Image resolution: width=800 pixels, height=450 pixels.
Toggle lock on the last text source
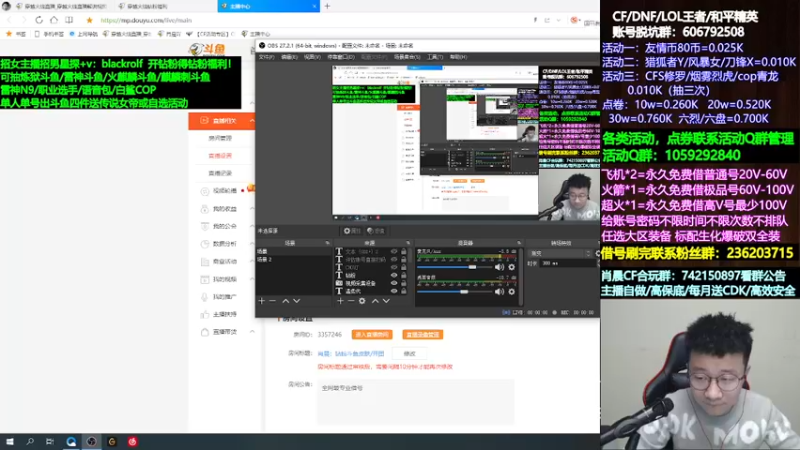click(404, 291)
